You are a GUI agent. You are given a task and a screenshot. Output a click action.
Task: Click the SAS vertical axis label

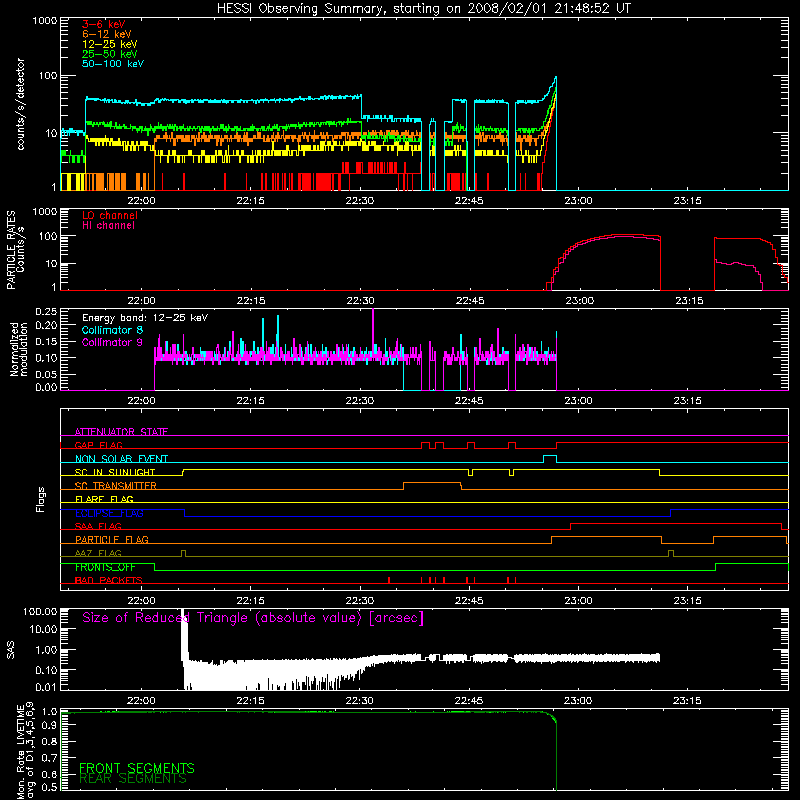11,650
